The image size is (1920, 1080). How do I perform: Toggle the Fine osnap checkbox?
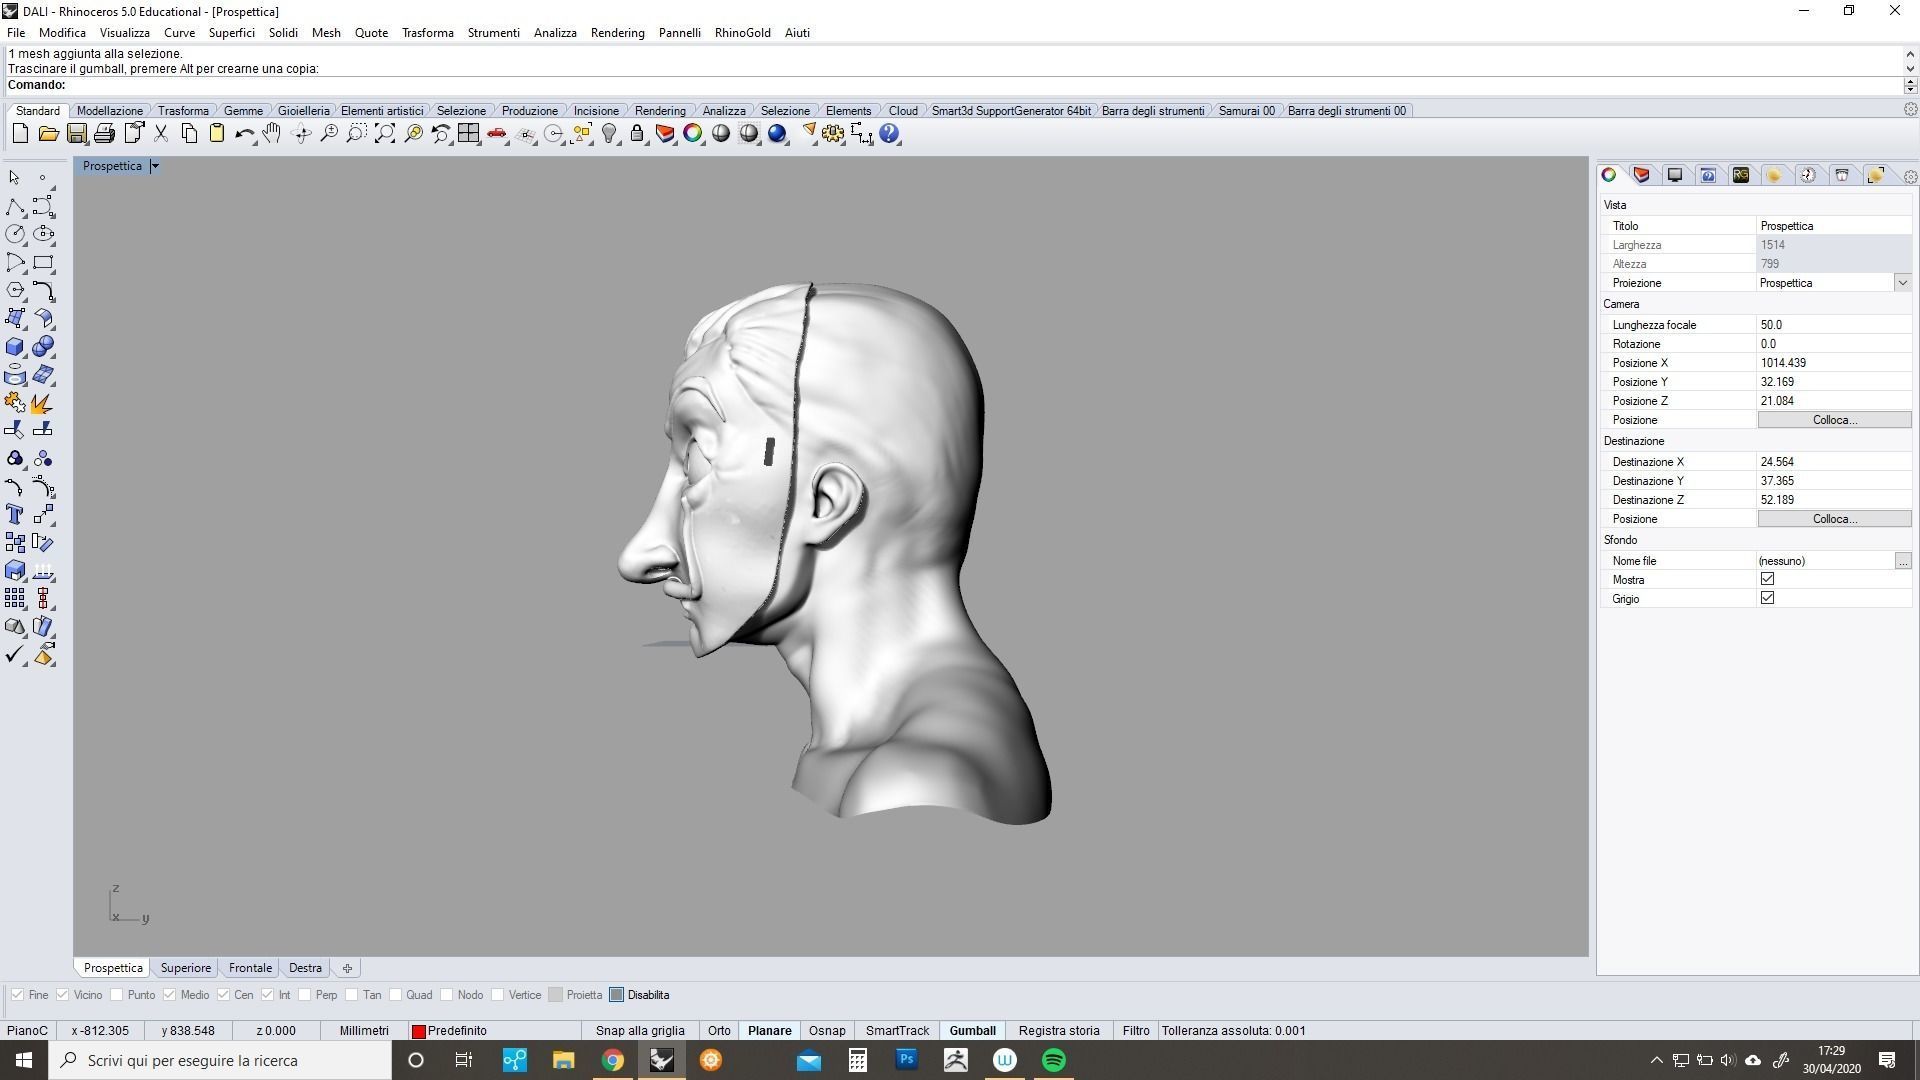[17, 995]
